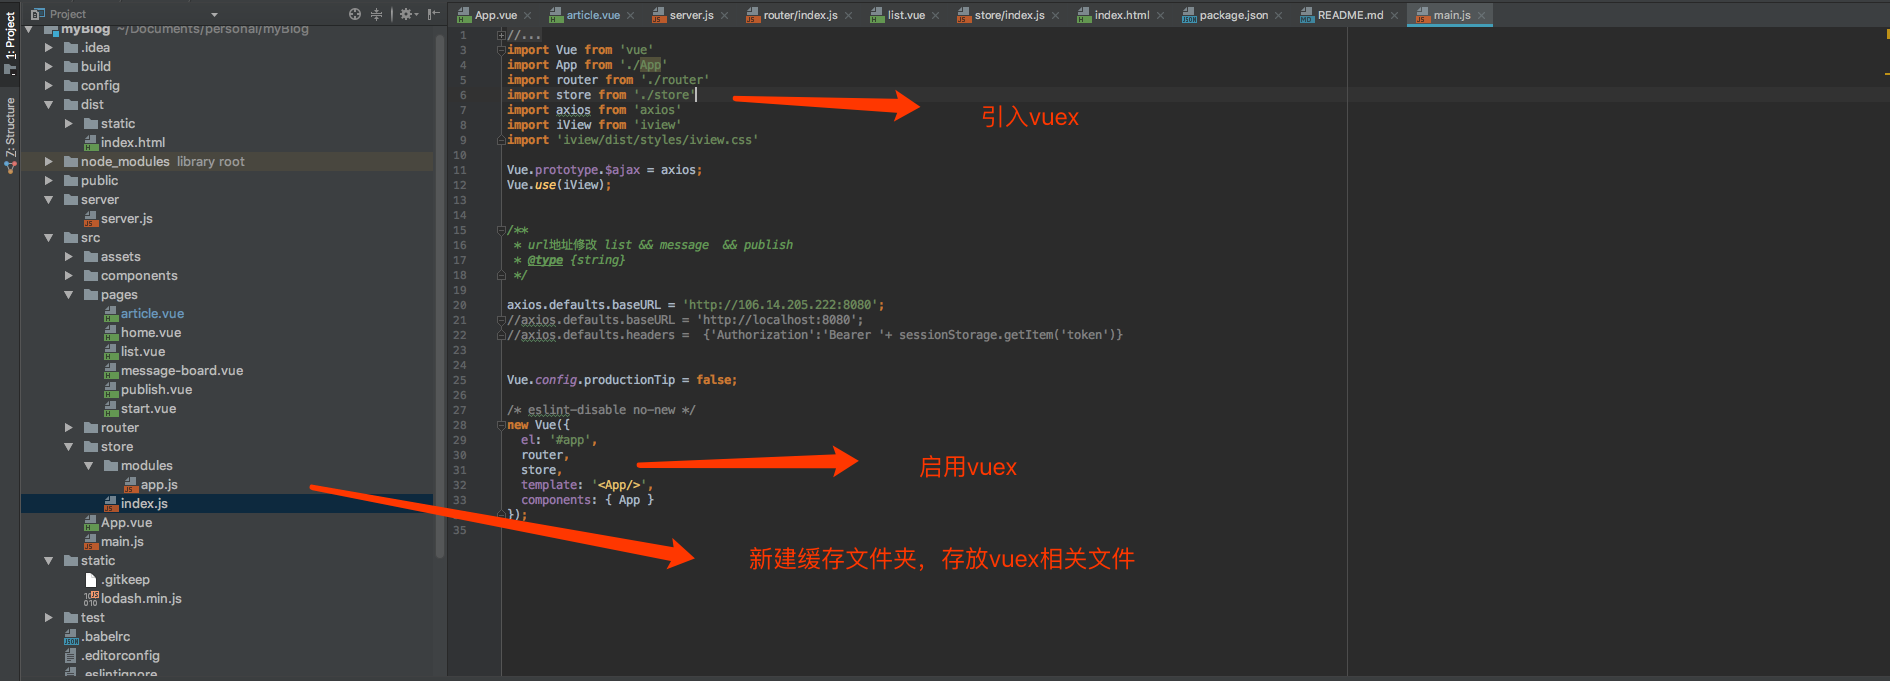Collapse the server folder
Screen dimensions: 1890x681
(x=48, y=199)
